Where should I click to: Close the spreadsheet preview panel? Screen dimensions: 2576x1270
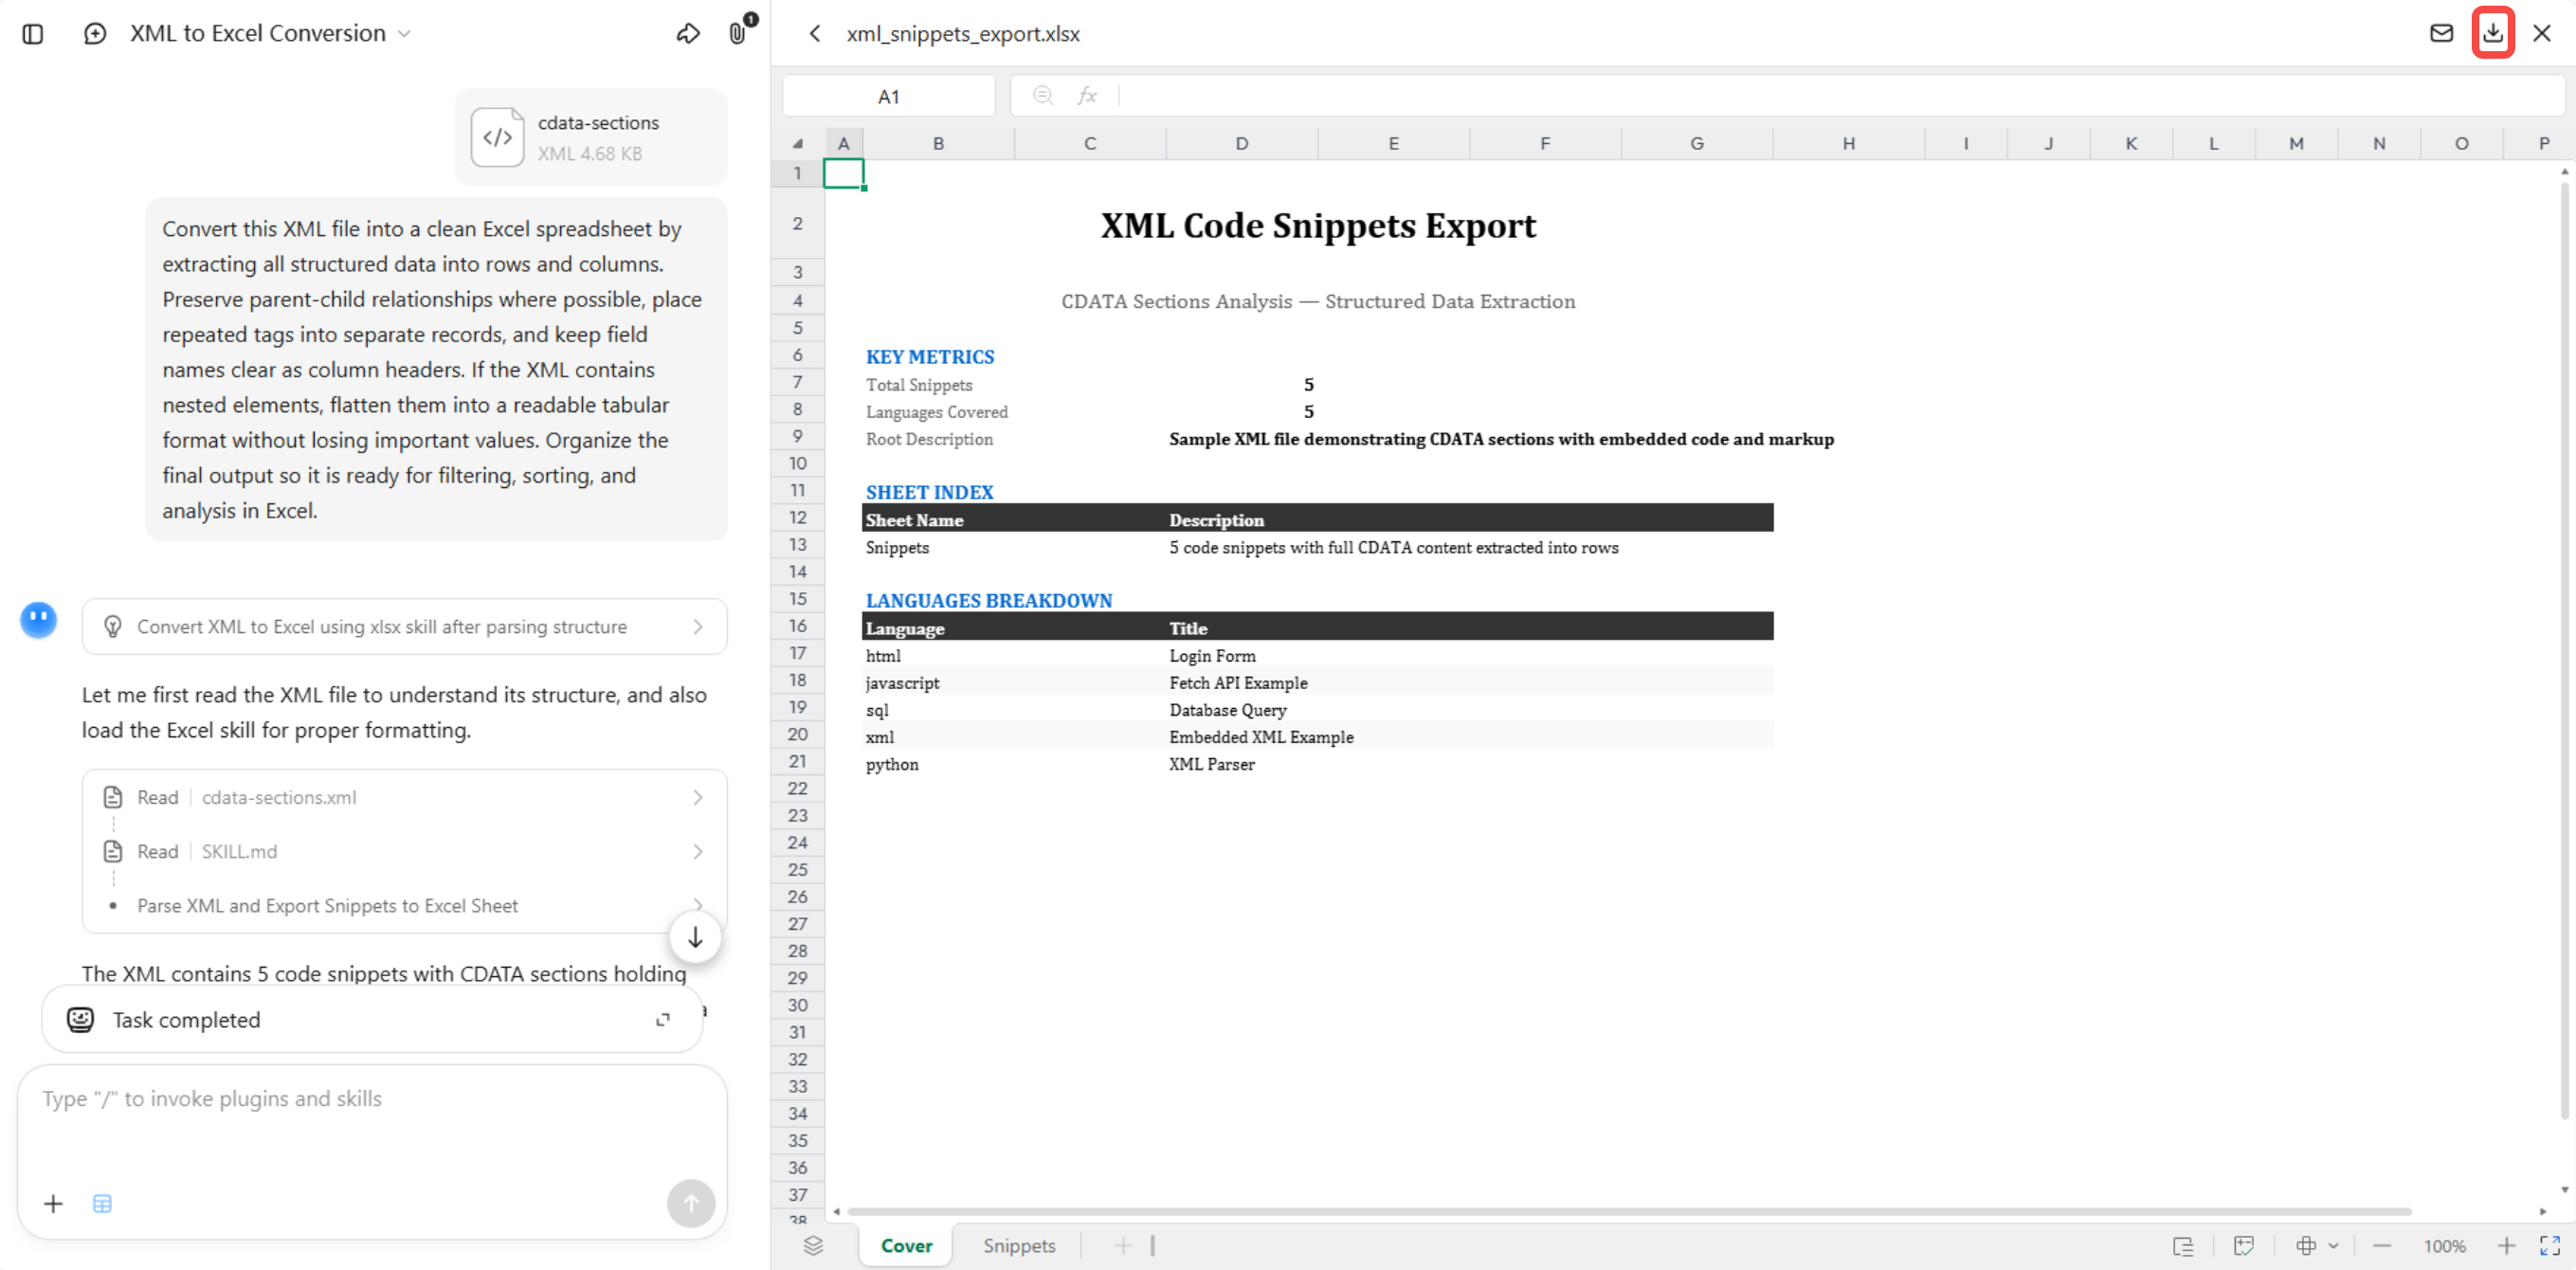pos(2541,33)
